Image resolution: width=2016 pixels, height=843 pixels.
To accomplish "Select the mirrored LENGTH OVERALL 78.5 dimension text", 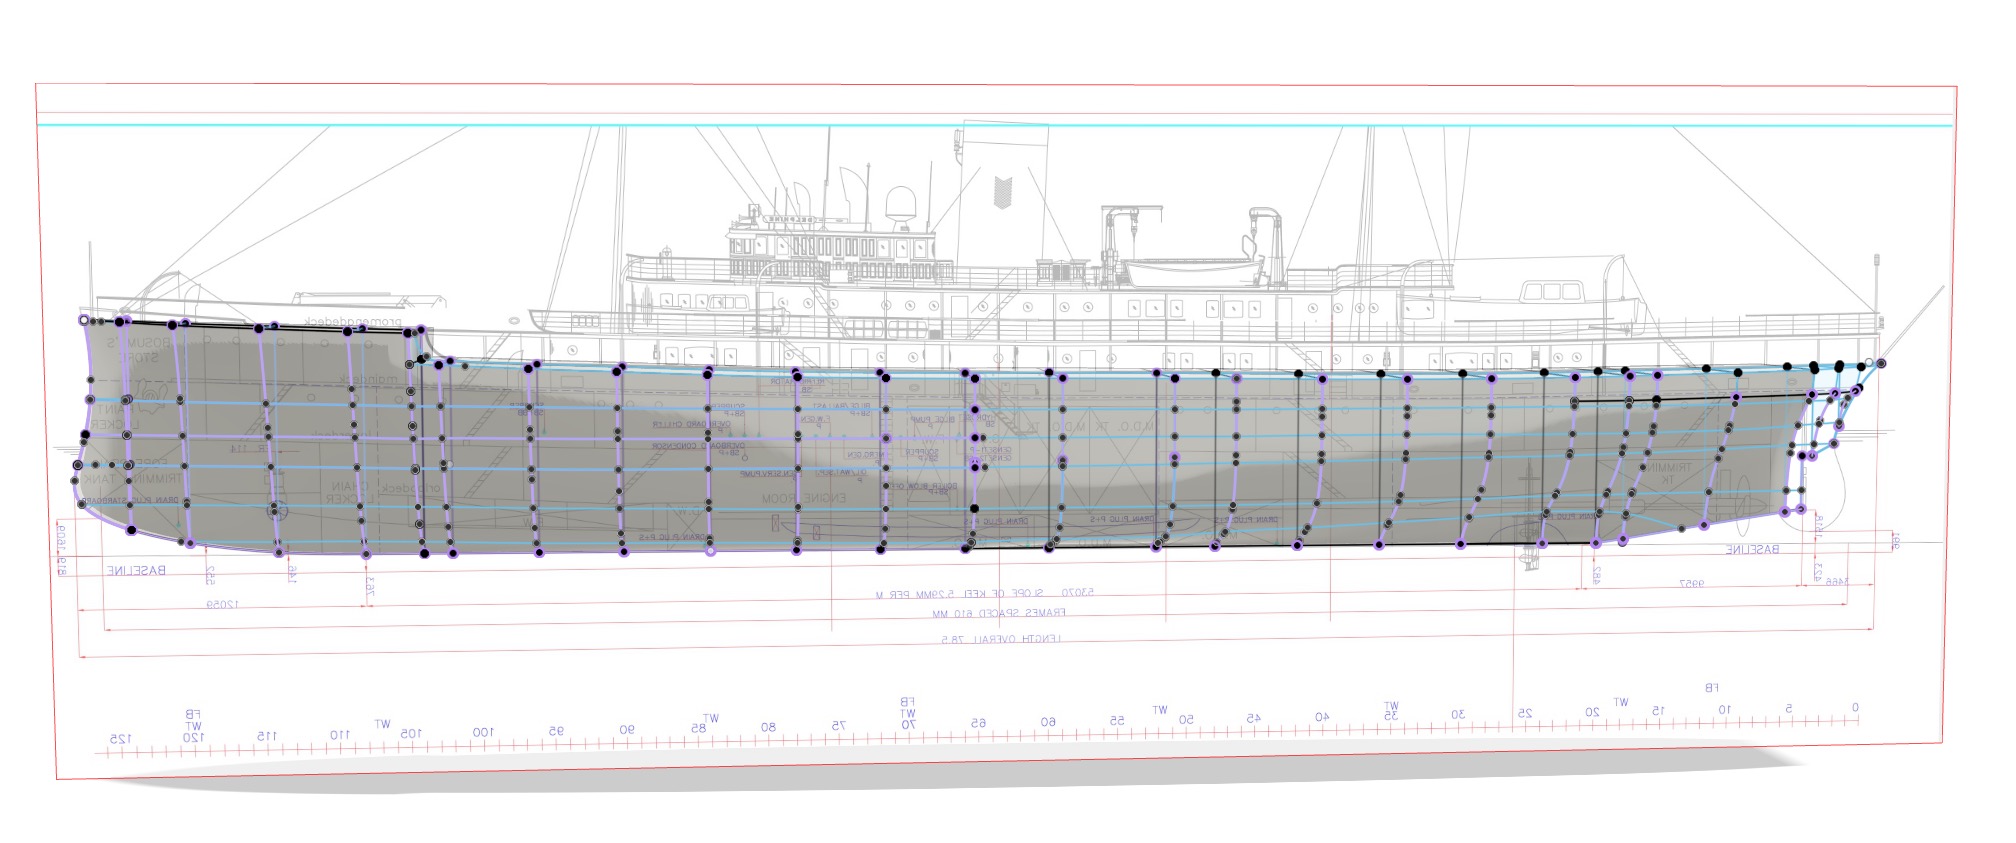I will point(1001,638).
